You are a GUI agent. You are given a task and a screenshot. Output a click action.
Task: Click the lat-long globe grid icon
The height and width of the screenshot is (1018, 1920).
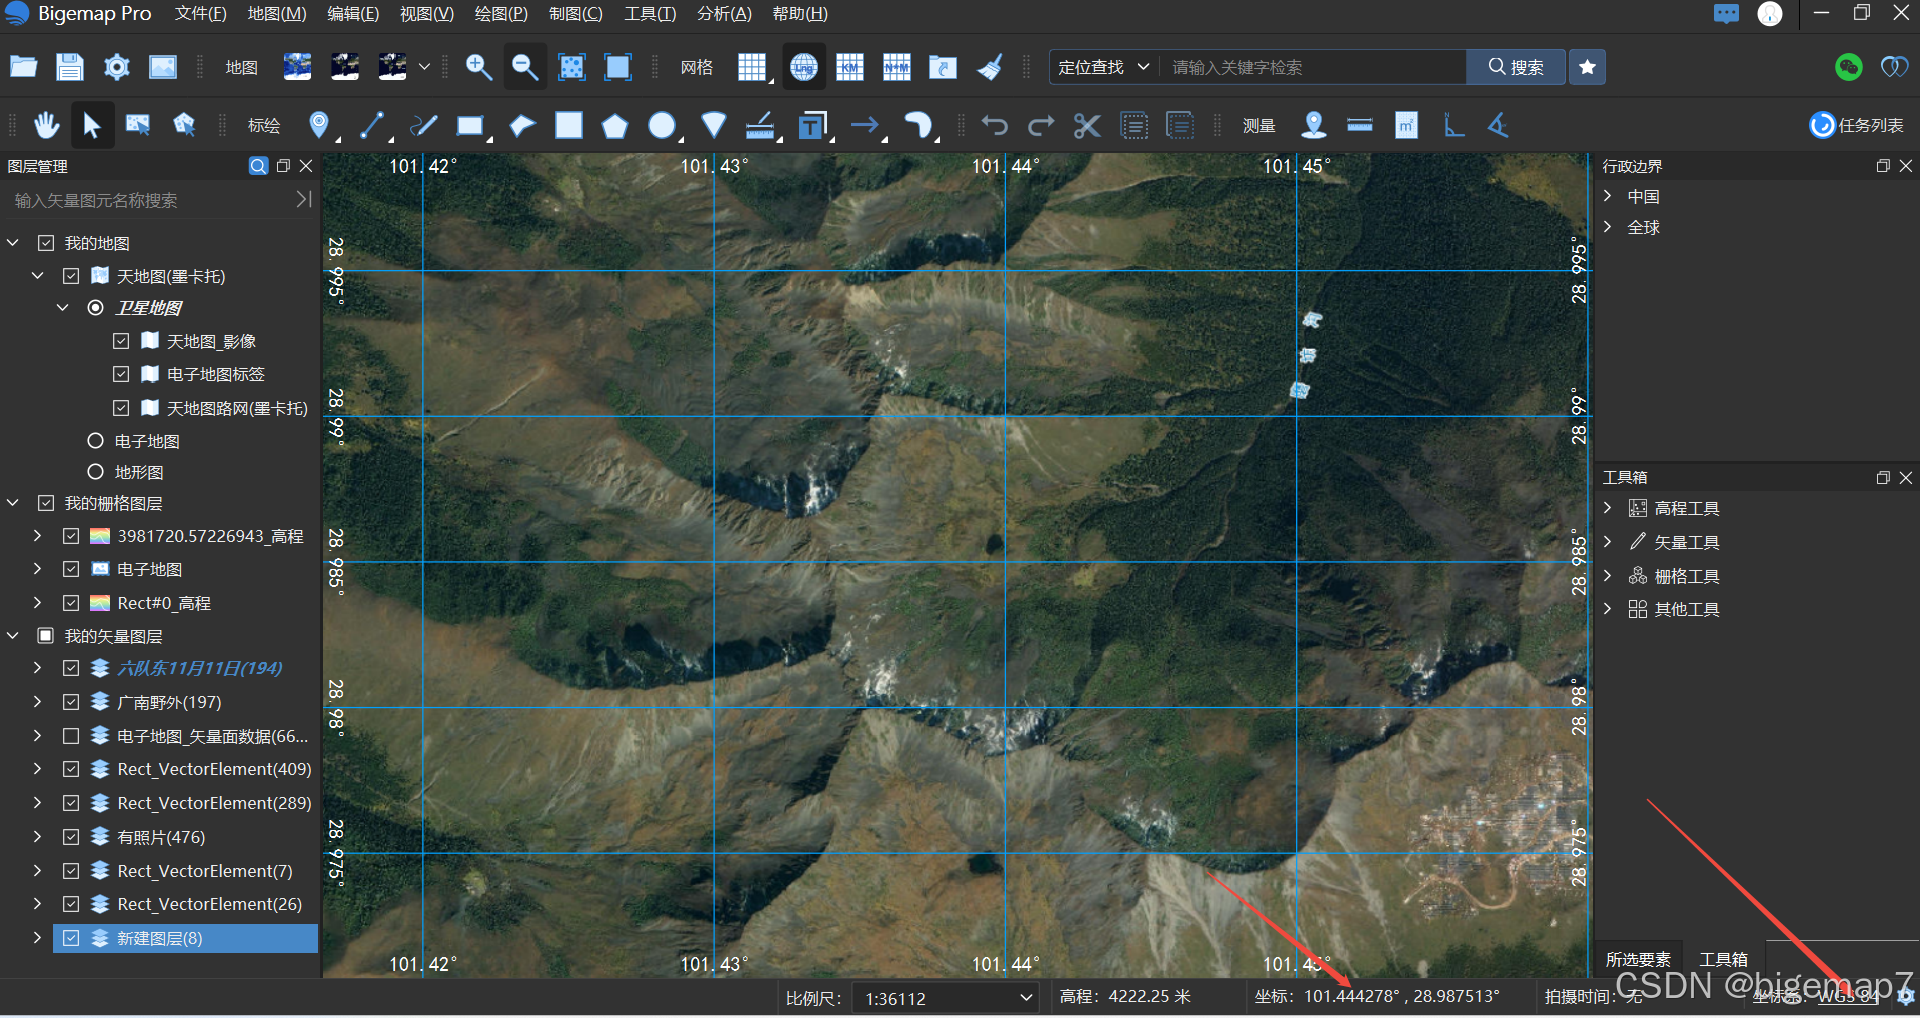(x=803, y=67)
